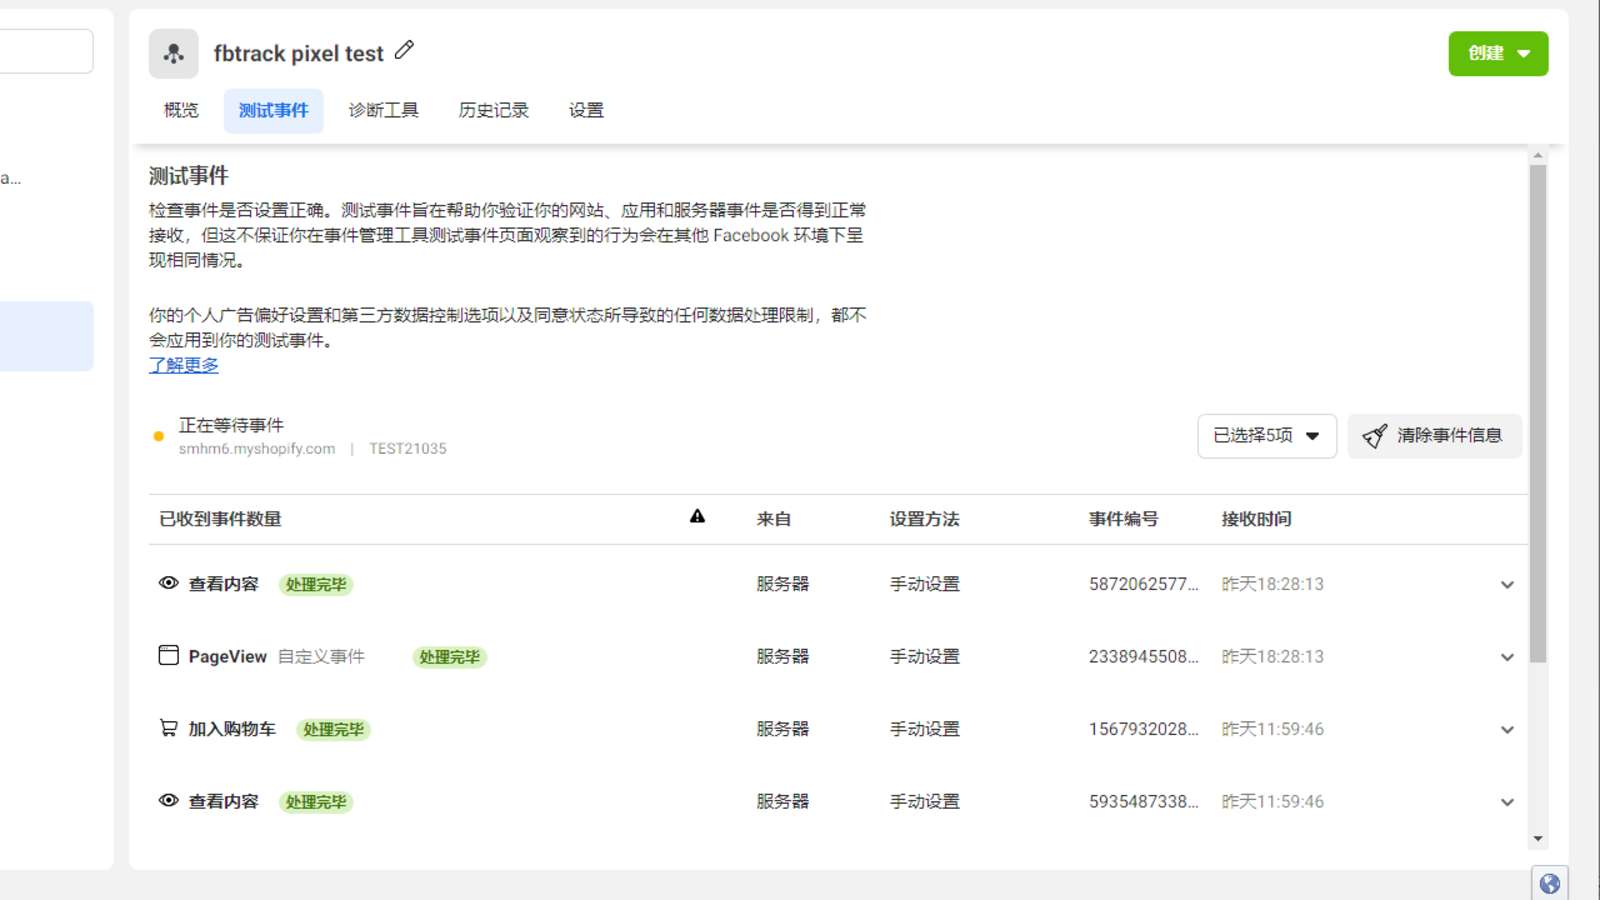Click the warning triangle column icon
Screen dimensions: 1600x900
[x=697, y=516]
